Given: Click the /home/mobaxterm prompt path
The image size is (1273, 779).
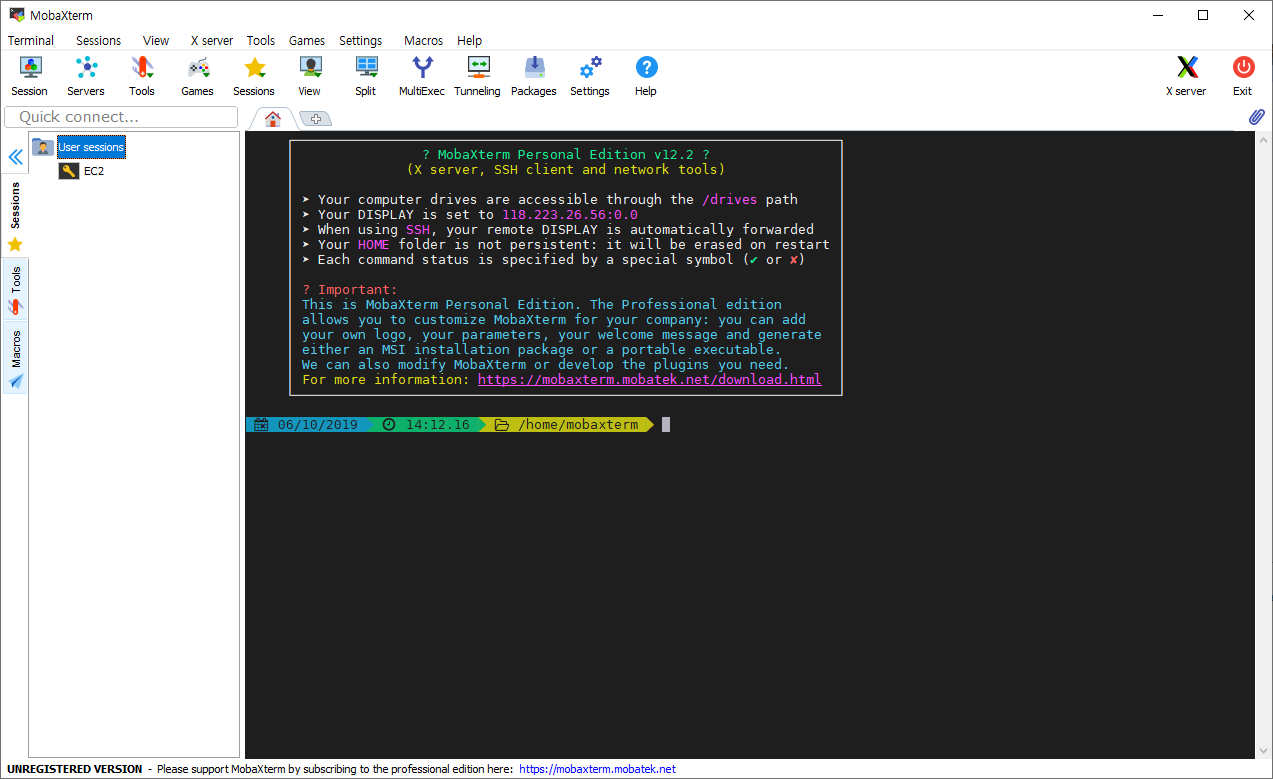Looking at the screenshot, I should pyautogui.click(x=578, y=425).
